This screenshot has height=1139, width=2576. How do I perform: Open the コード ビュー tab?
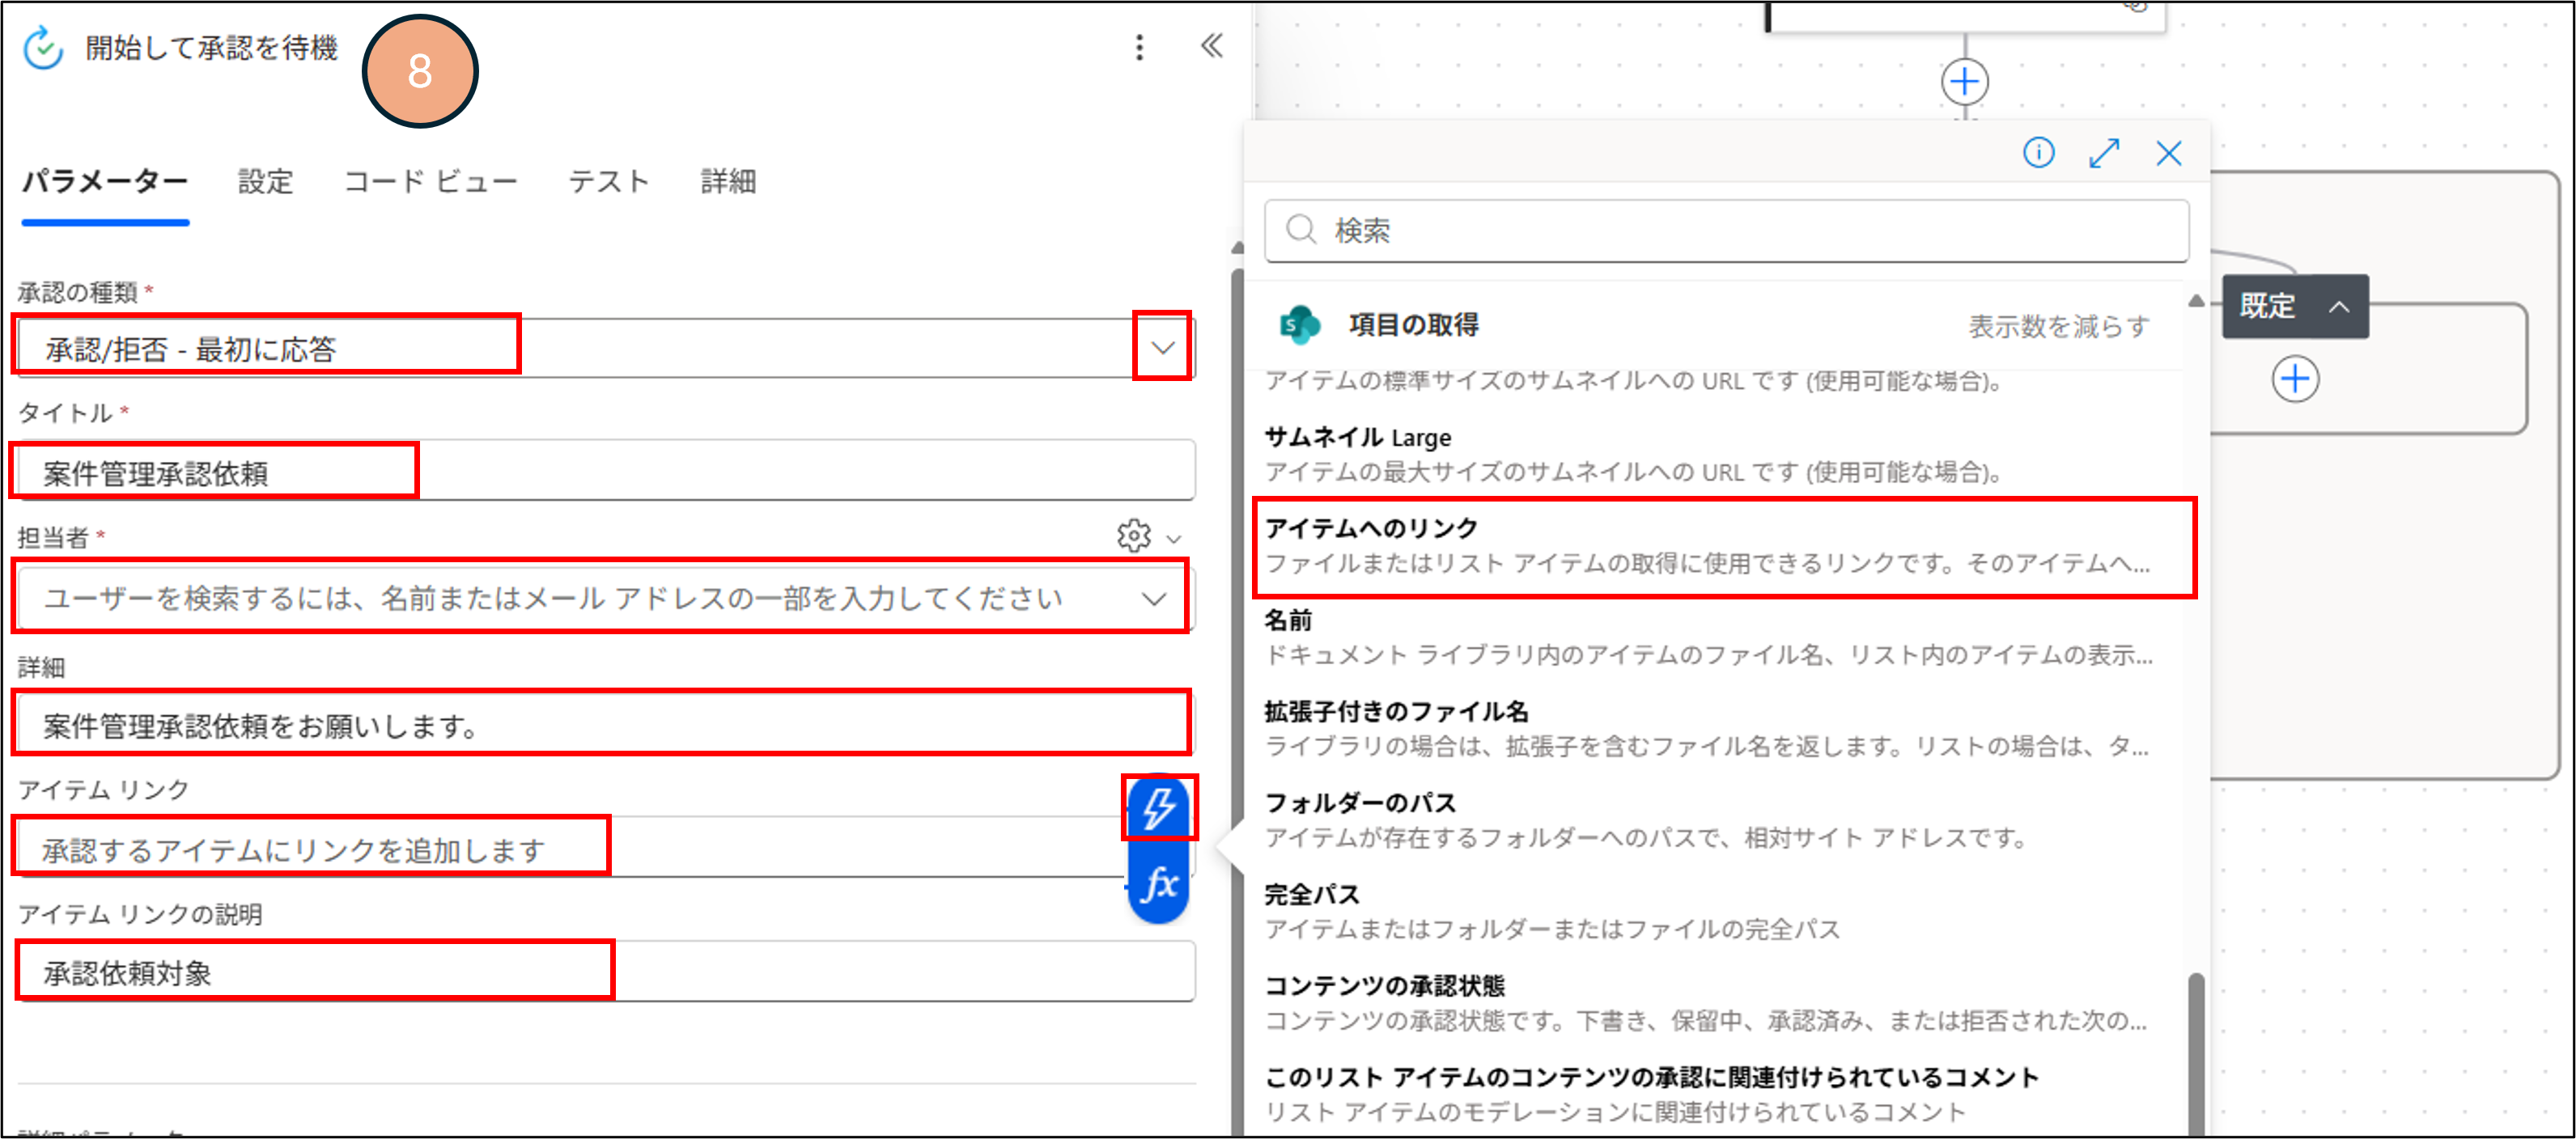coord(430,182)
